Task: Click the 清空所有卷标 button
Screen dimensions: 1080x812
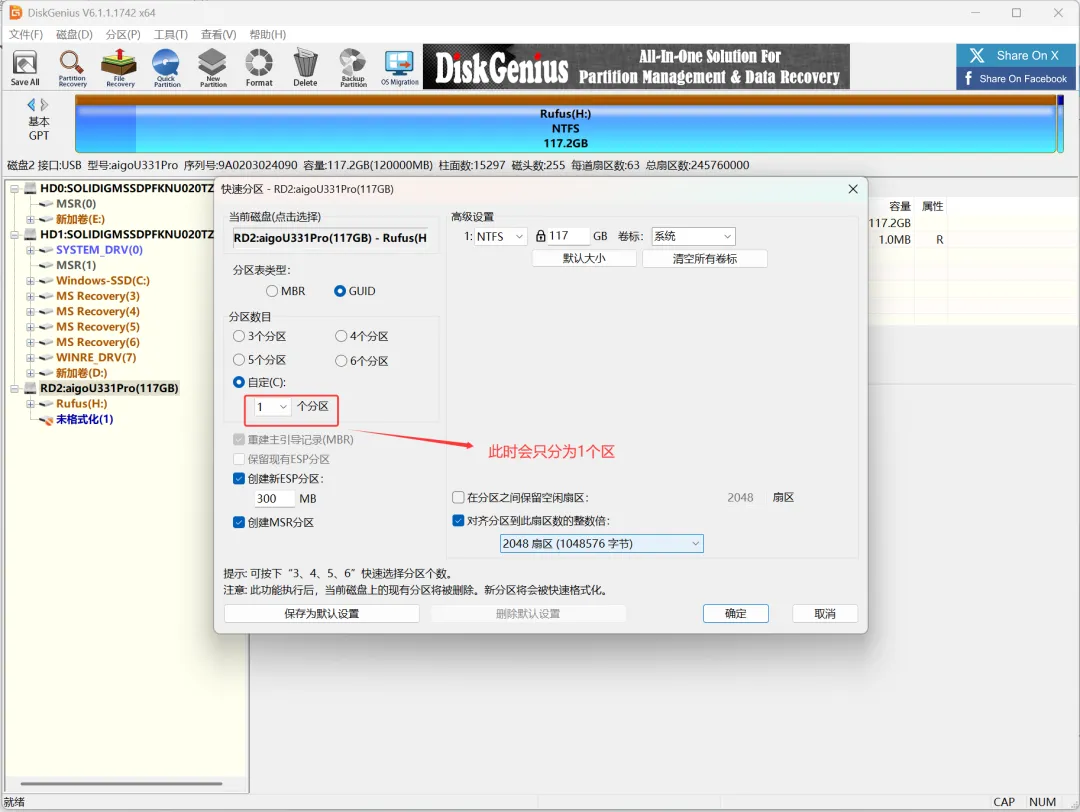Action: [x=705, y=258]
